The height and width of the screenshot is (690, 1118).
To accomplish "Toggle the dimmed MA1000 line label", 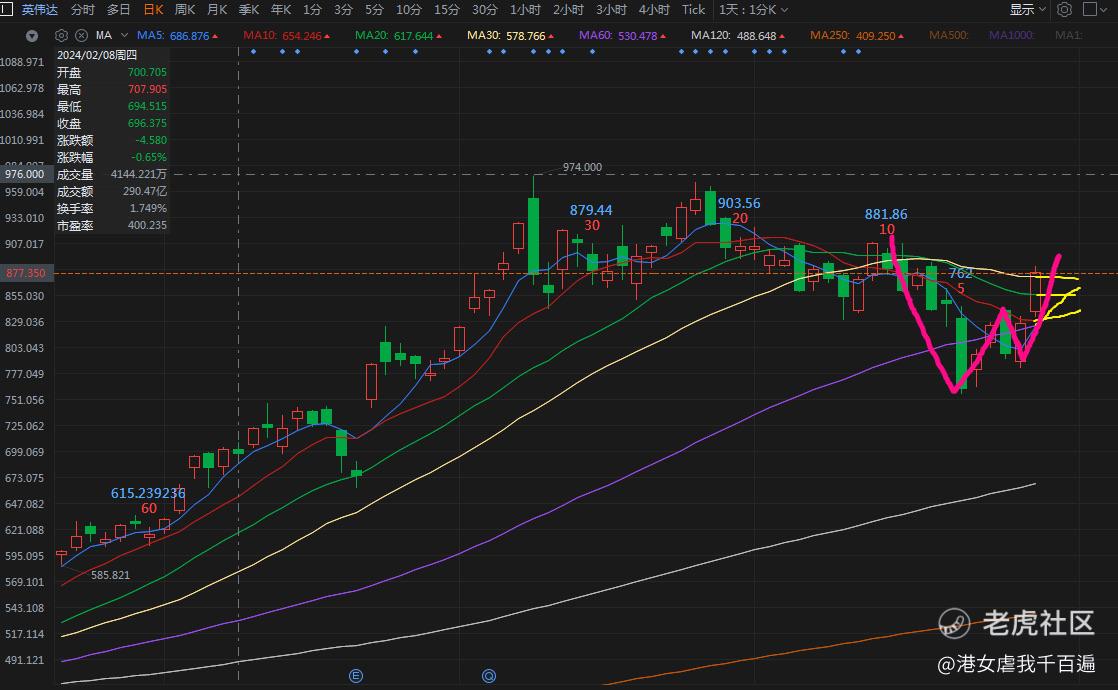I will click(x=1011, y=35).
